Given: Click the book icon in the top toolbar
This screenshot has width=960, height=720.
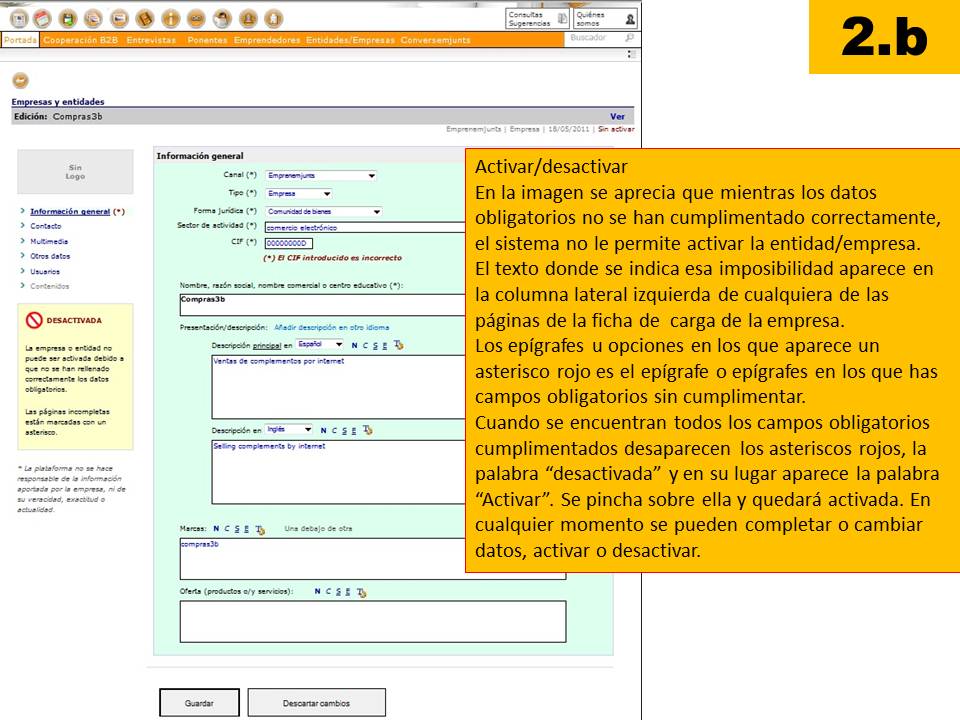Looking at the screenshot, I should tap(144, 17).
